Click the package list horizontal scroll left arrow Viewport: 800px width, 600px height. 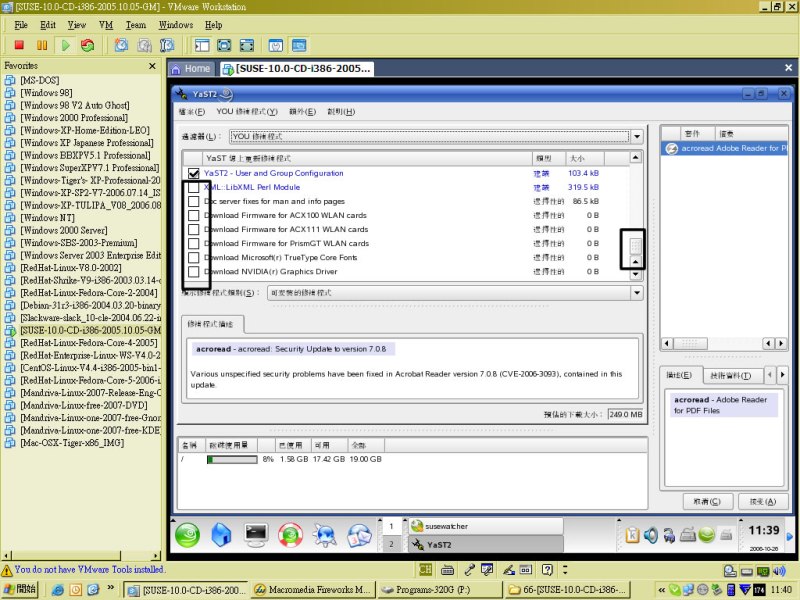pyautogui.click(x=666, y=343)
